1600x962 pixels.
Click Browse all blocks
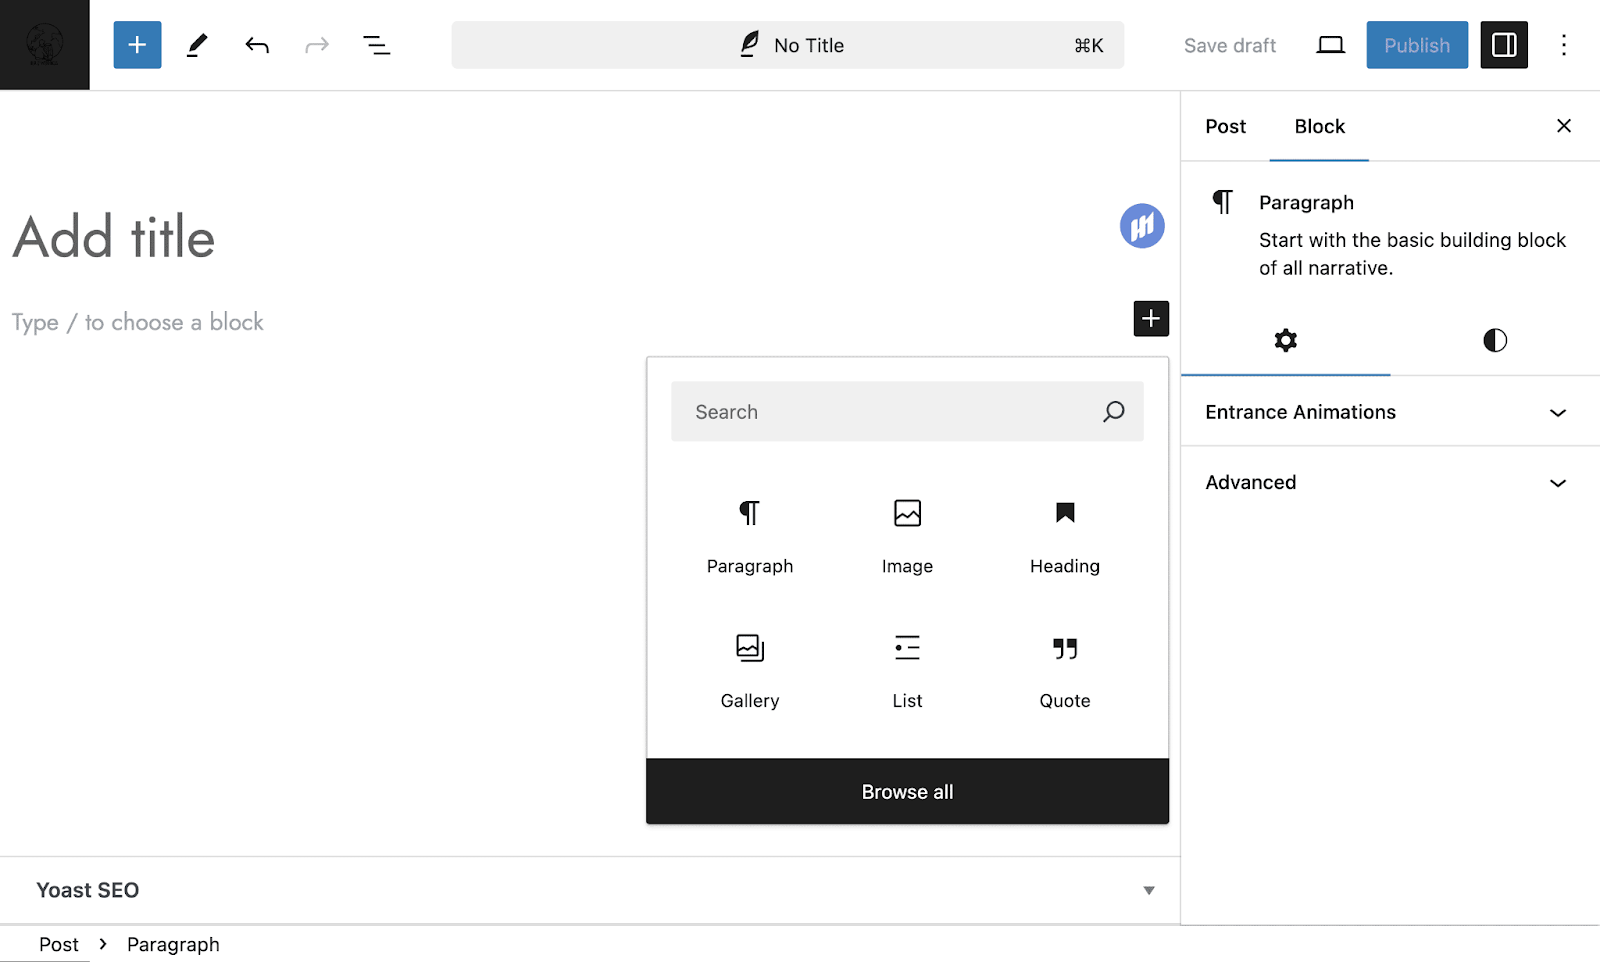click(906, 791)
